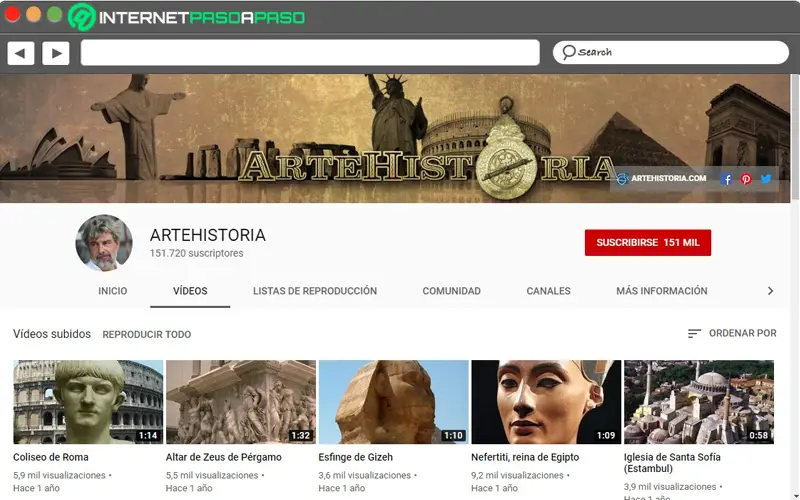This screenshot has width=800, height=500.
Task: Click the browser back arrow button
Action: 21,53
